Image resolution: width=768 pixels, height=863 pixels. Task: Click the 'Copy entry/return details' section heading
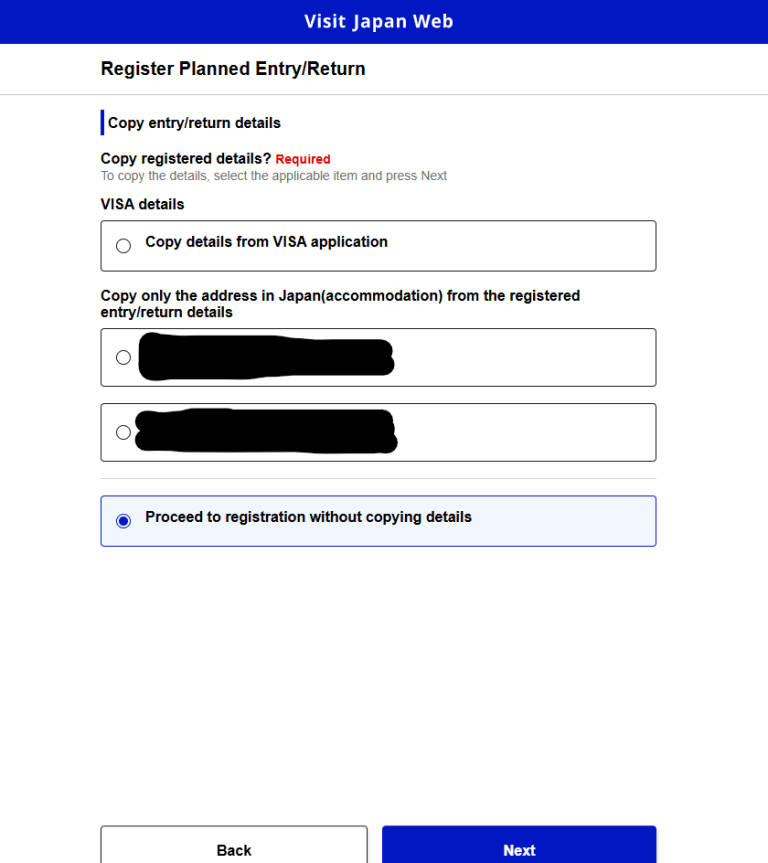click(194, 123)
